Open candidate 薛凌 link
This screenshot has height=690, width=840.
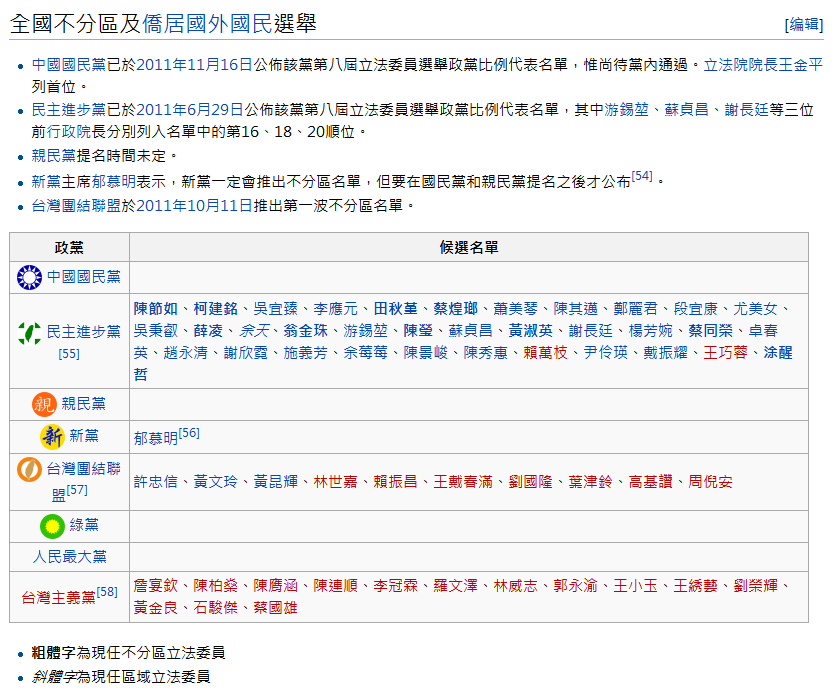tap(208, 331)
